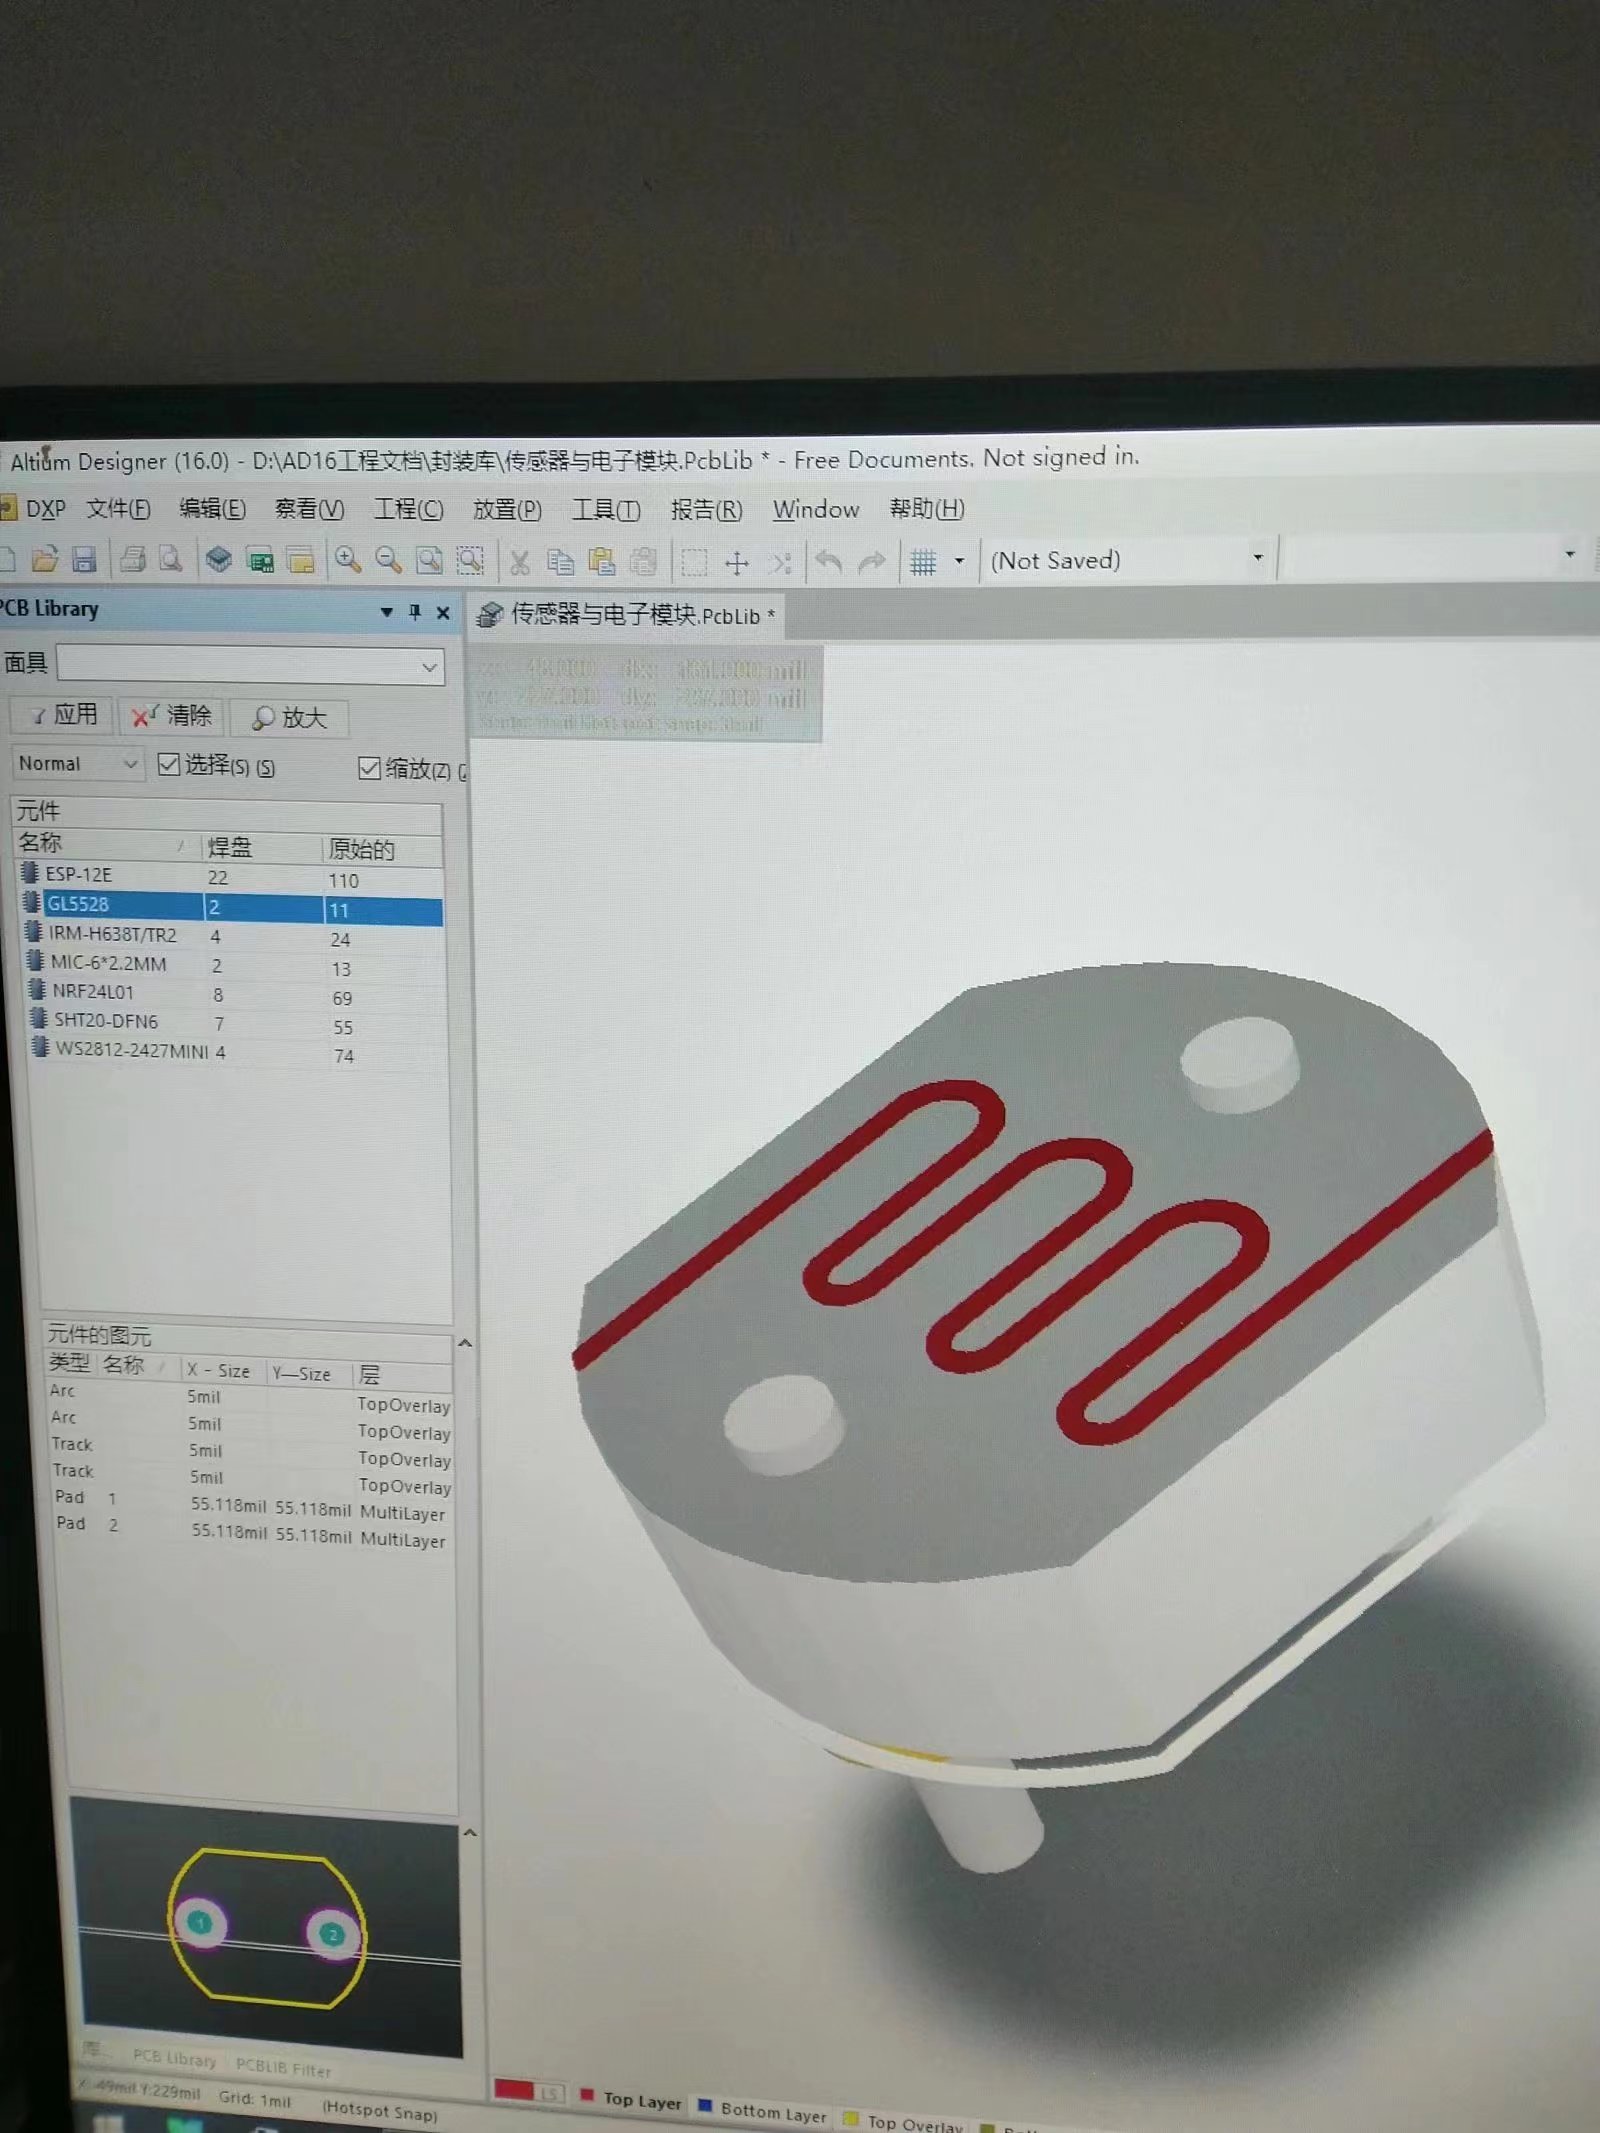Click the red LS layer color swatch
The width and height of the screenshot is (1600, 2133).
(x=515, y=2091)
